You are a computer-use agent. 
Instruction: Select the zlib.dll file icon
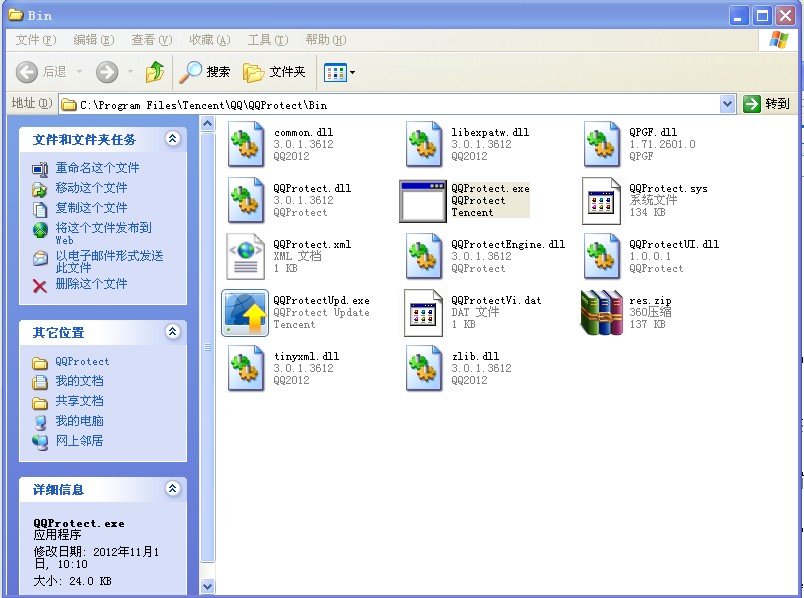[x=424, y=368]
